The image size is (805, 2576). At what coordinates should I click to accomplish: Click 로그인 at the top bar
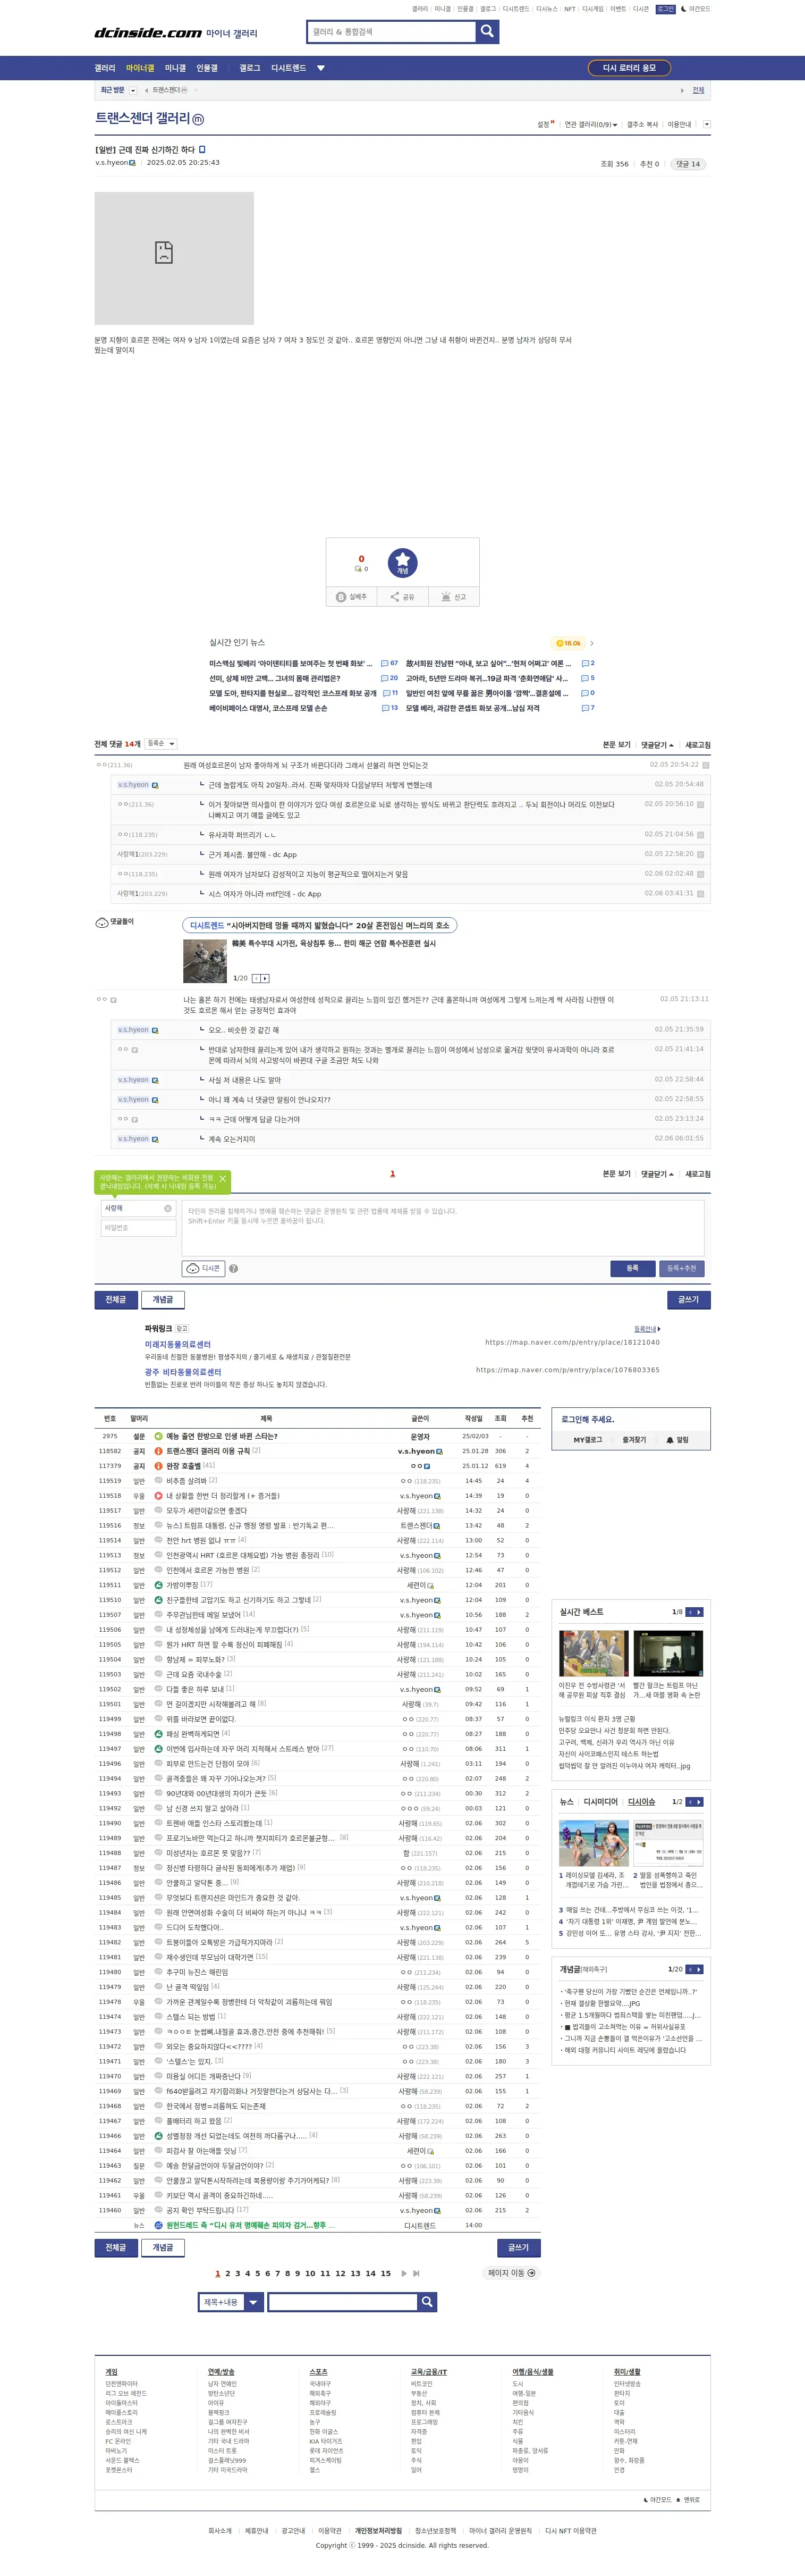pos(665,9)
